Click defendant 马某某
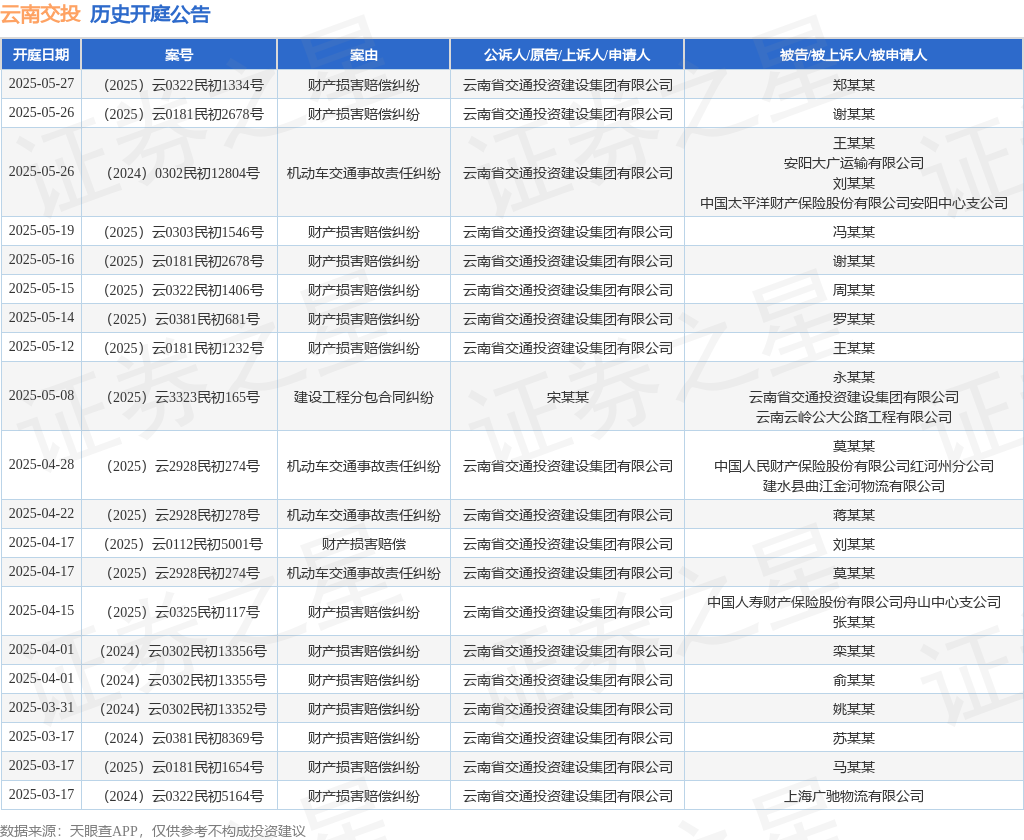The height and width of the screenshot is (840, 1024). click(x=854, y=767)
